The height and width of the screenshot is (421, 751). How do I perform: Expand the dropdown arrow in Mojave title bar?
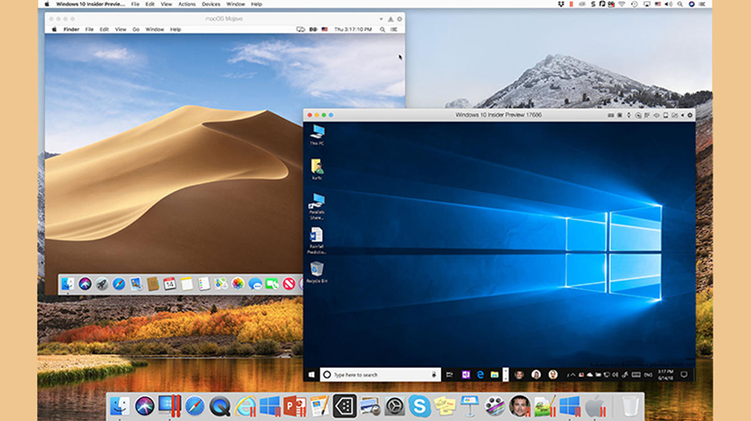(381, 19)
